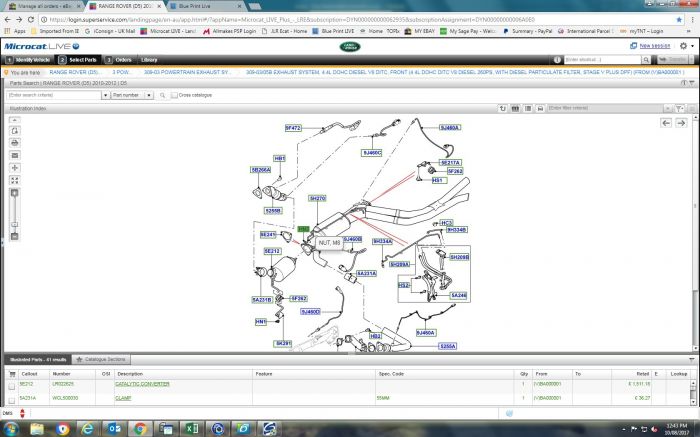
Task: Click the information icon beside the shortcut search box
Action: [557, 60]
